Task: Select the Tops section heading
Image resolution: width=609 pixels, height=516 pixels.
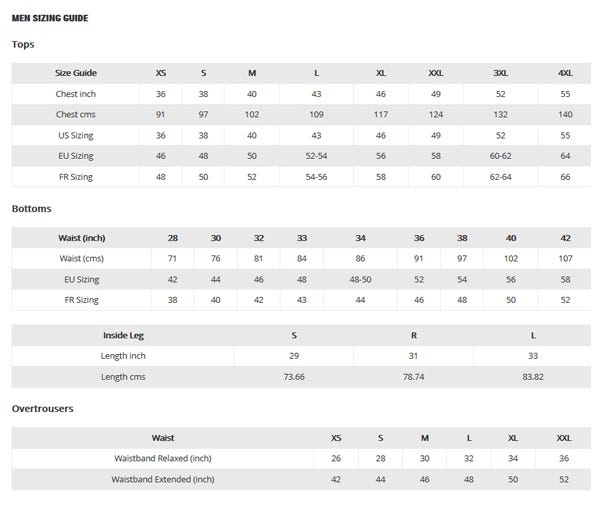Action: (x=25, y=45)
